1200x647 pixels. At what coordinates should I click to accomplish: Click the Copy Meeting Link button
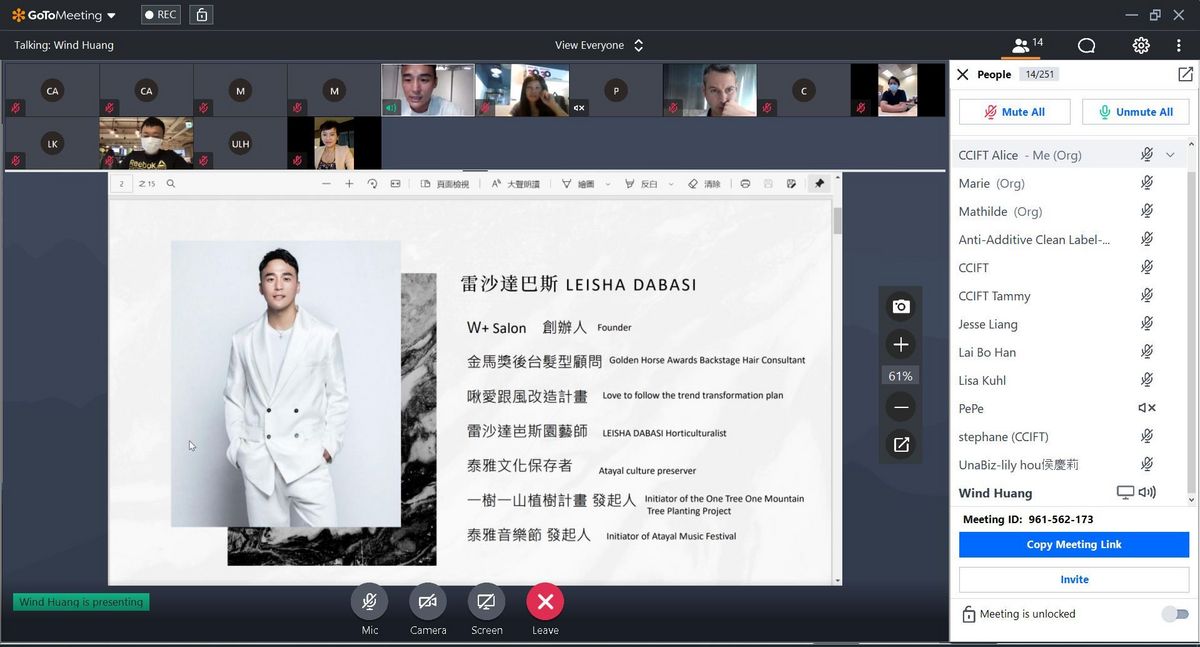tap(1073, 544)
